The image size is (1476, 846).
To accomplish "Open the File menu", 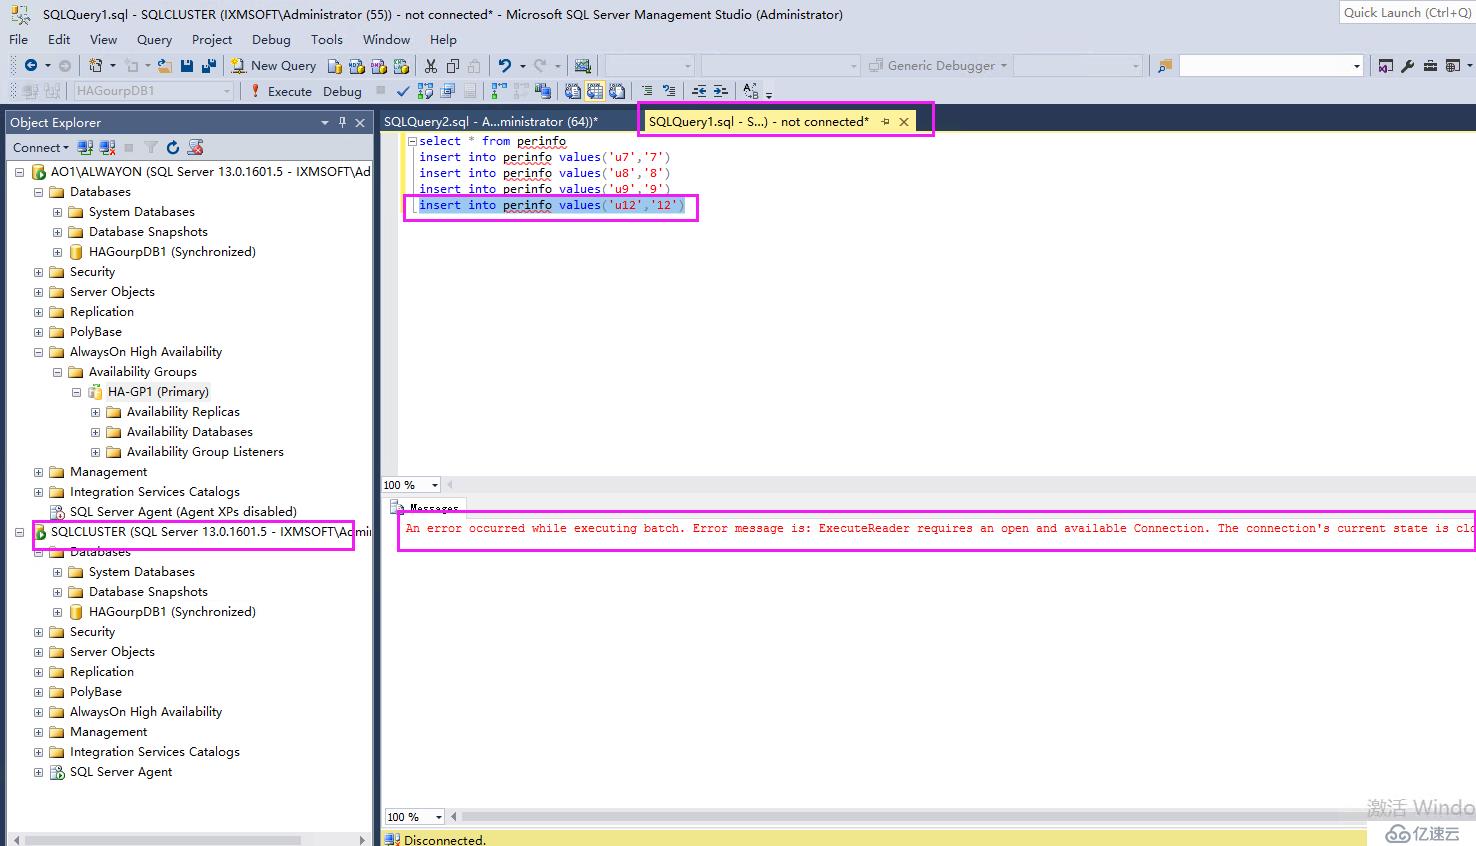I will 19,40.
